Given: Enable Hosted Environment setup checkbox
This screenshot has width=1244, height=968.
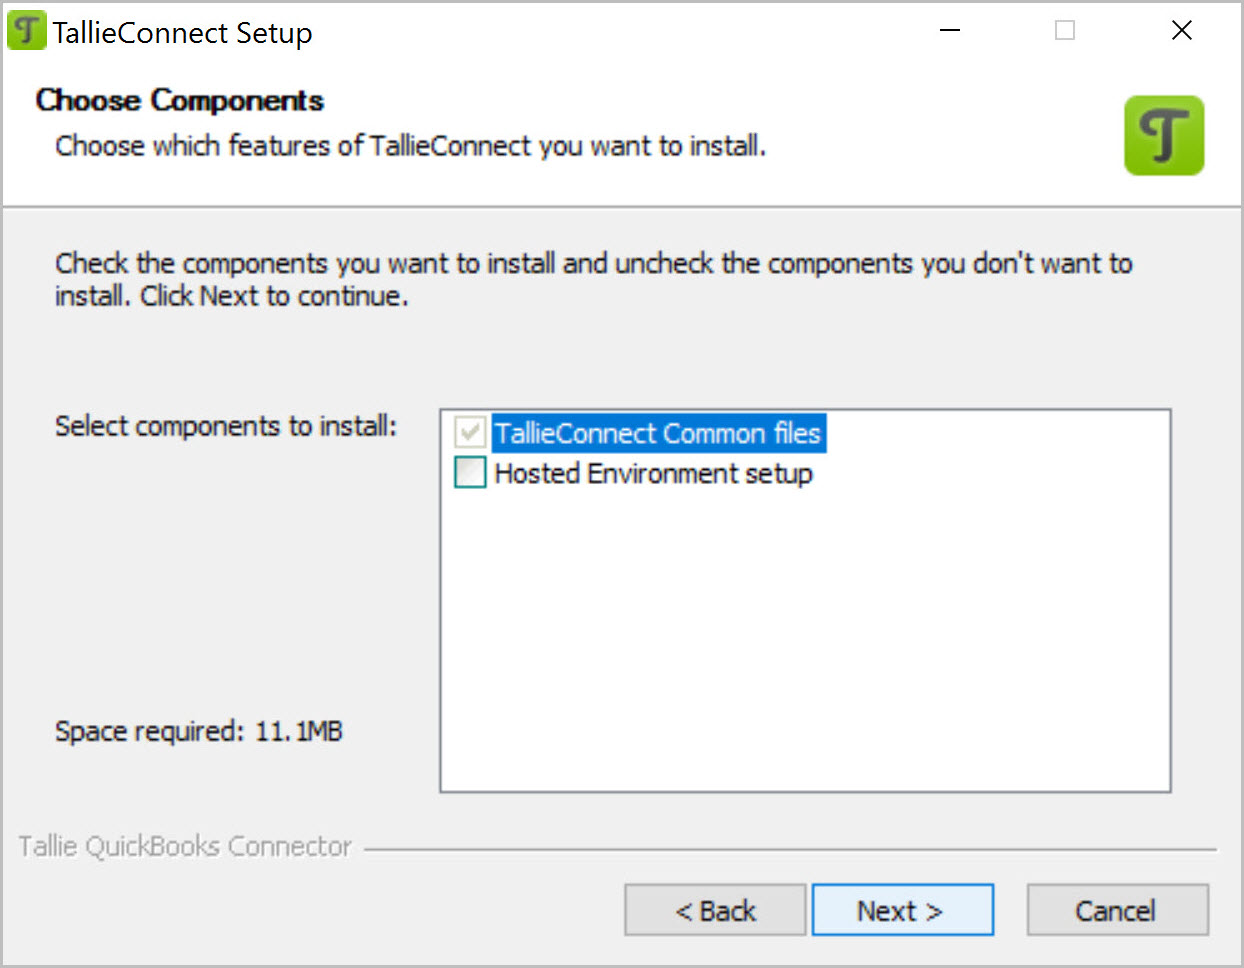Looking at the screenshot, I should pos(470,472).
